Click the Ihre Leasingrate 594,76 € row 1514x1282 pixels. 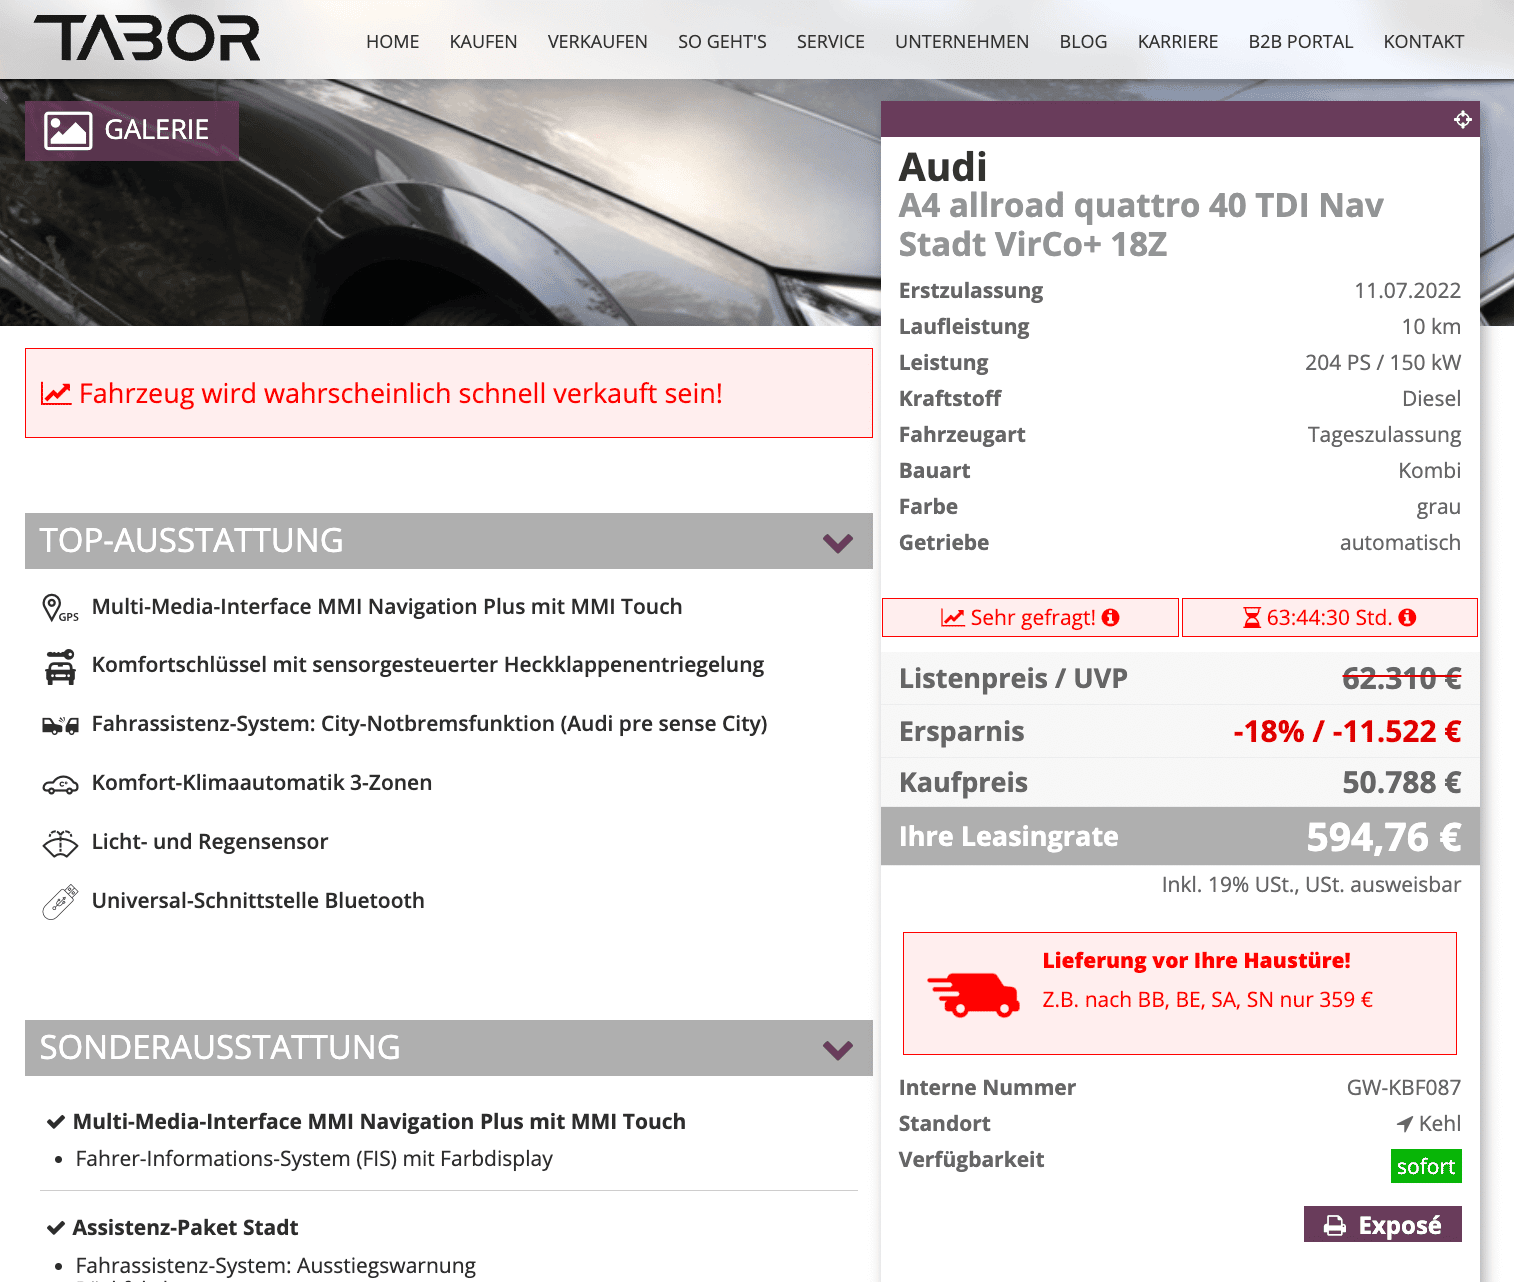1180,836
